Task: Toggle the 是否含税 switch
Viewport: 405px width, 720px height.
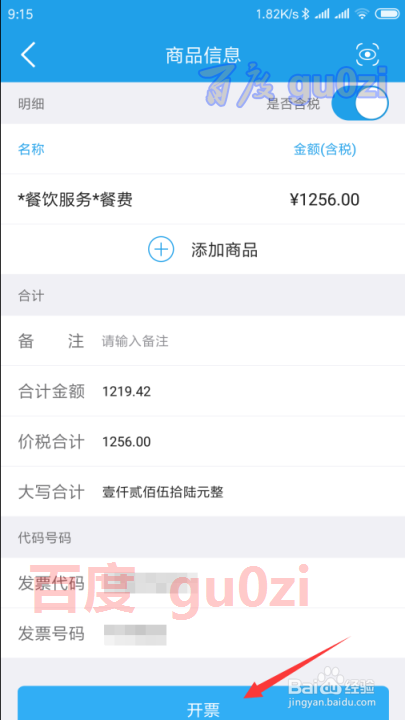Action: [360, 104]
